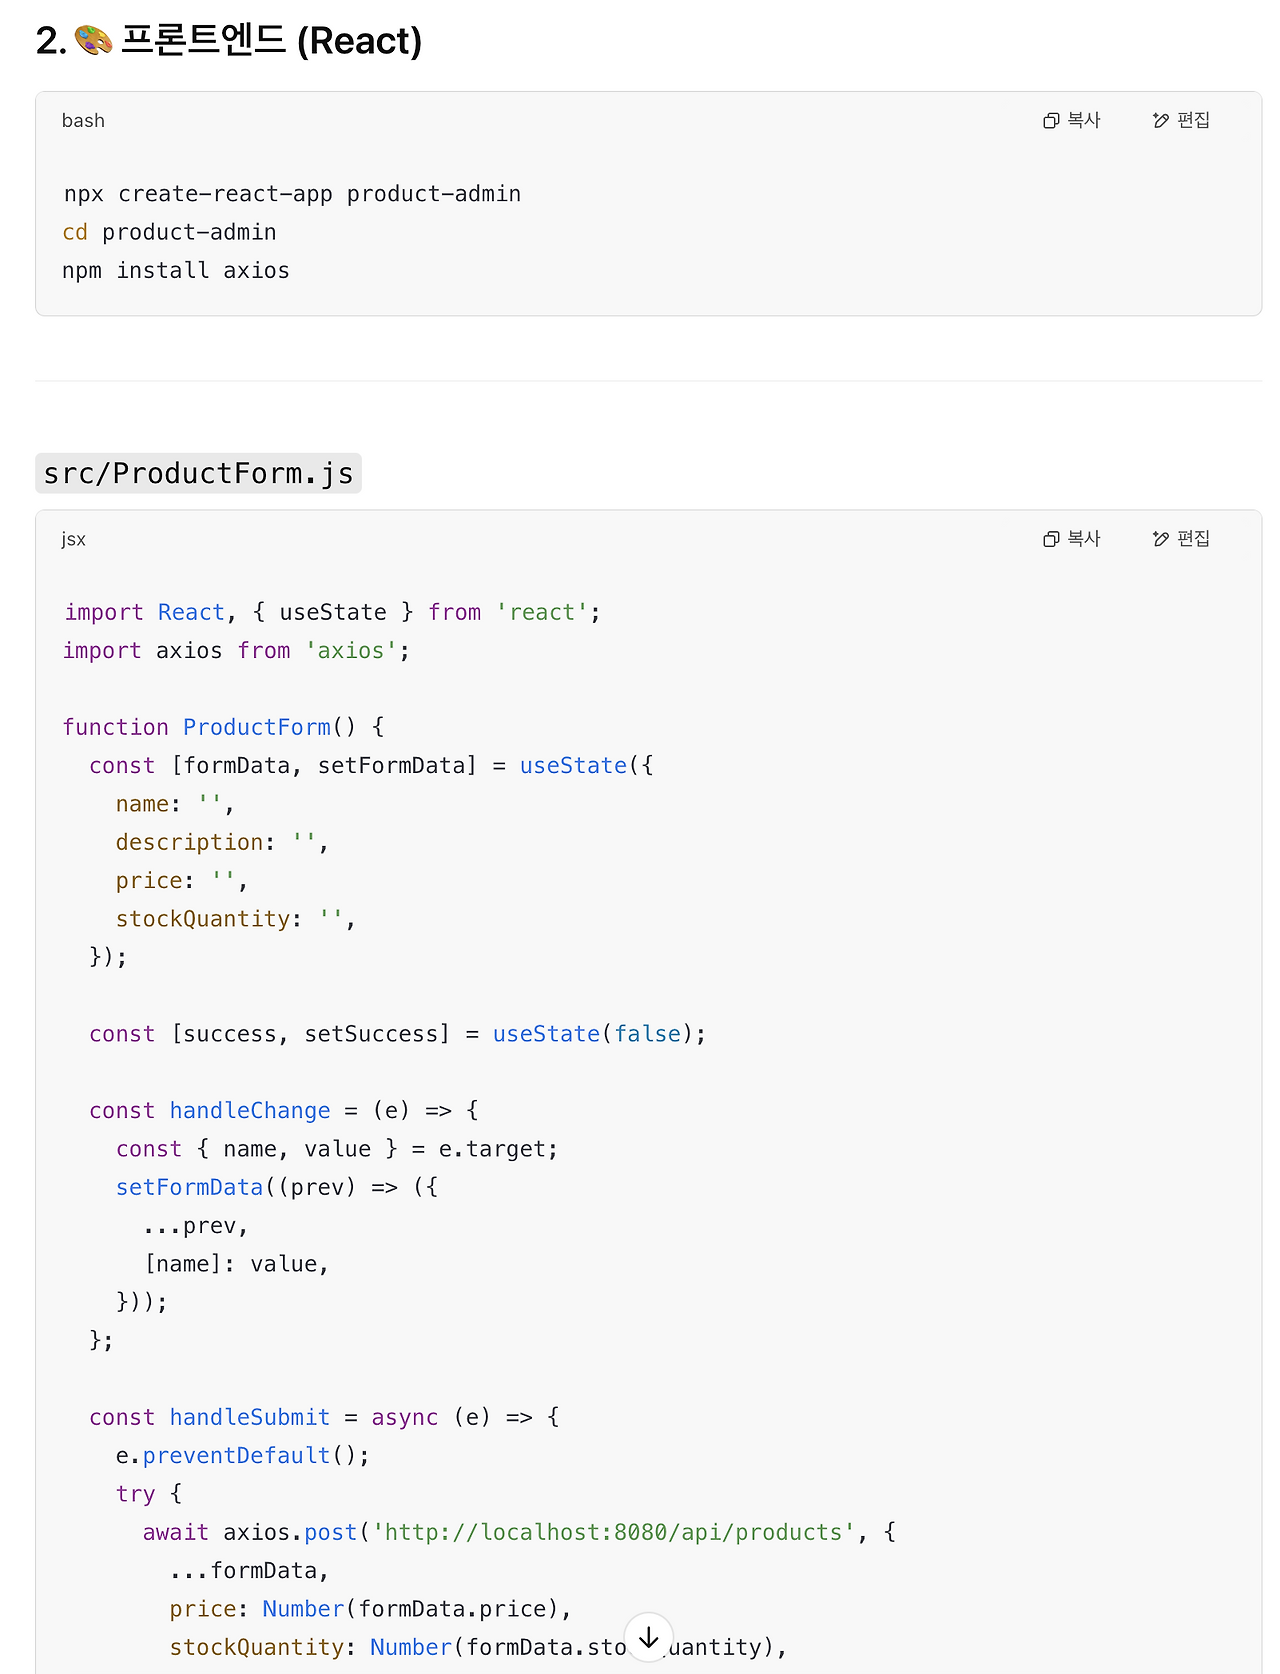1280x1674 pixels.
Task: Click the copy icon in the jsx block
Action: pyautogui.click(x=1051, y=539)
